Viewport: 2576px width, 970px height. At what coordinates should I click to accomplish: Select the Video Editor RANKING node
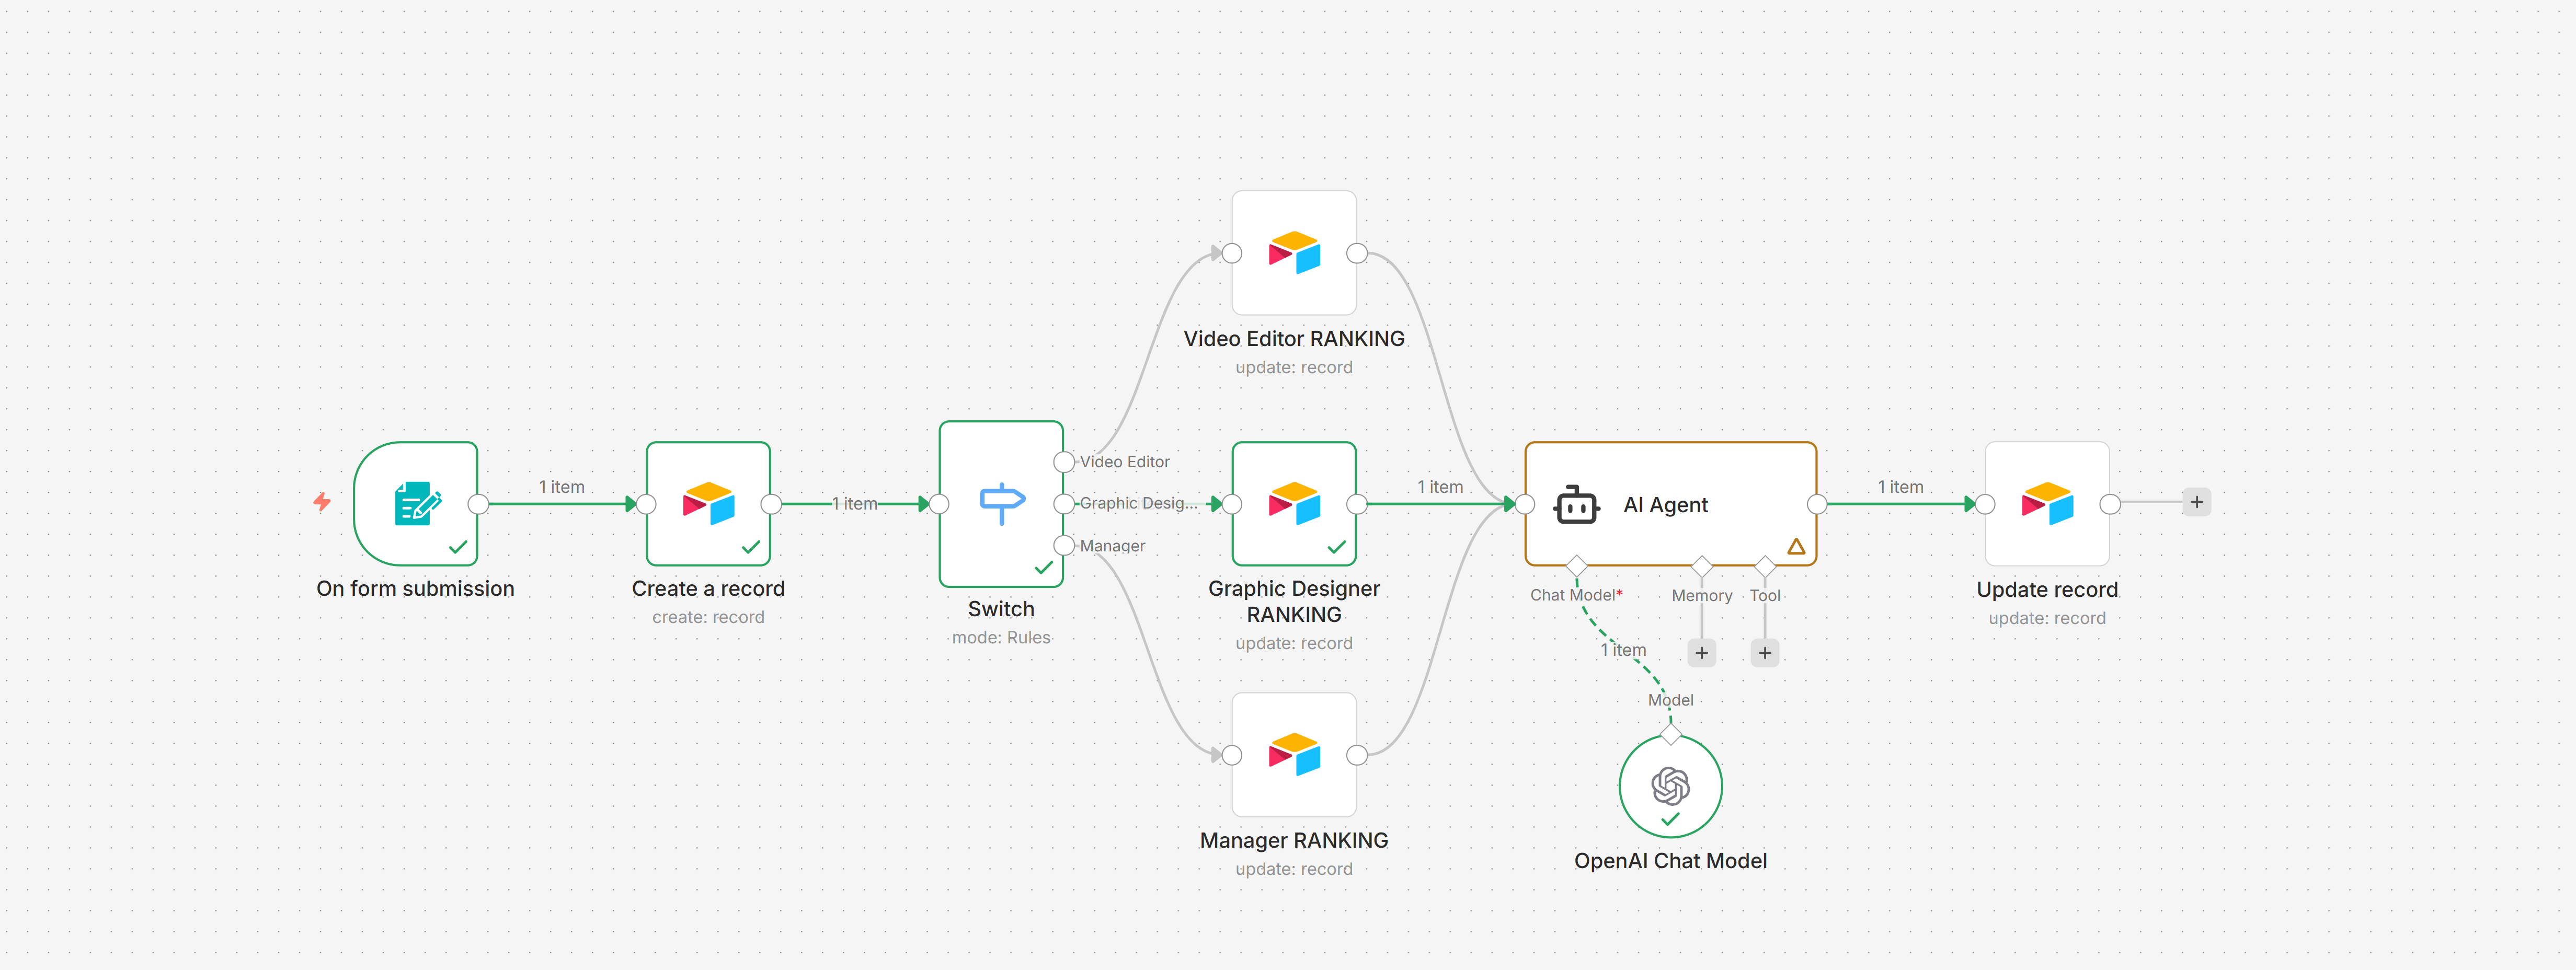pos(1293,253)
